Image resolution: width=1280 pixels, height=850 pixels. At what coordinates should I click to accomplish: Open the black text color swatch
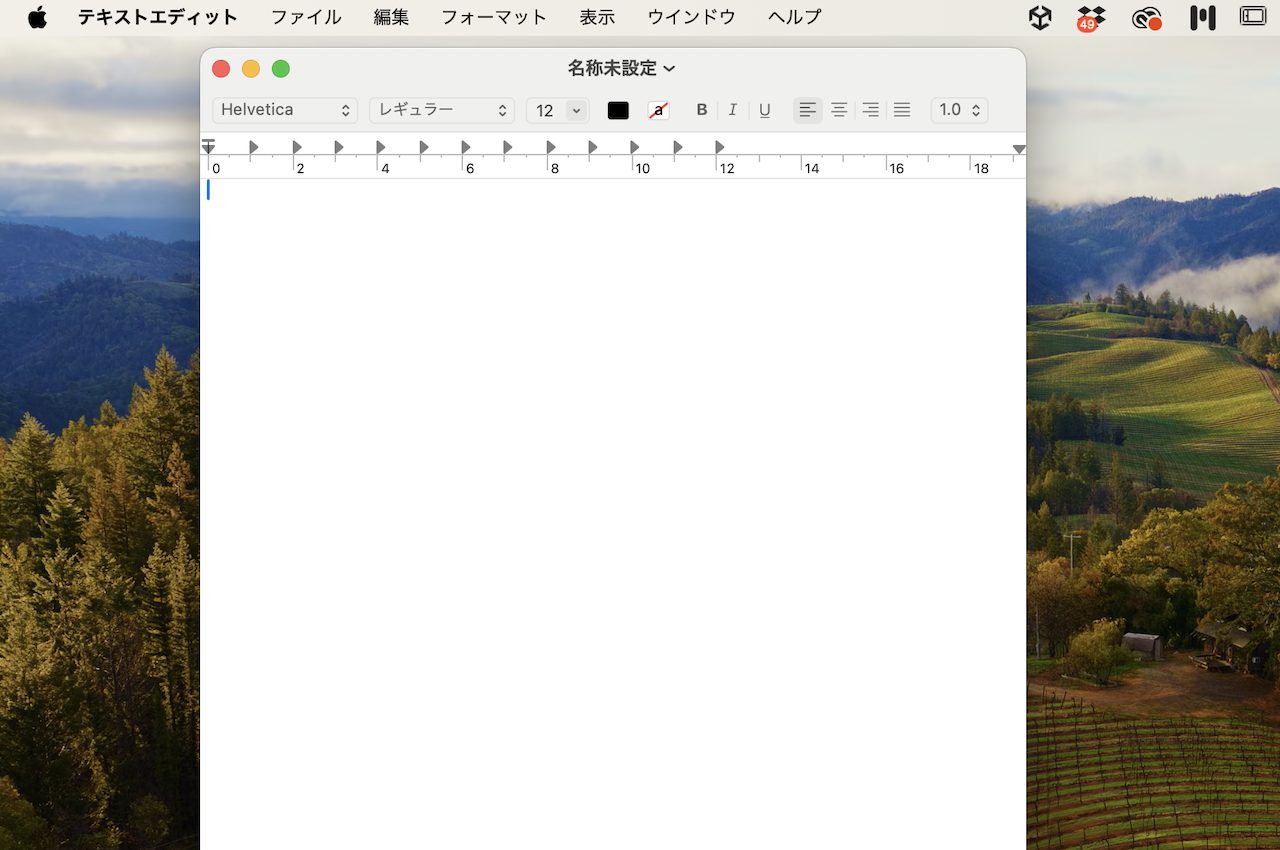pos(618,110)
